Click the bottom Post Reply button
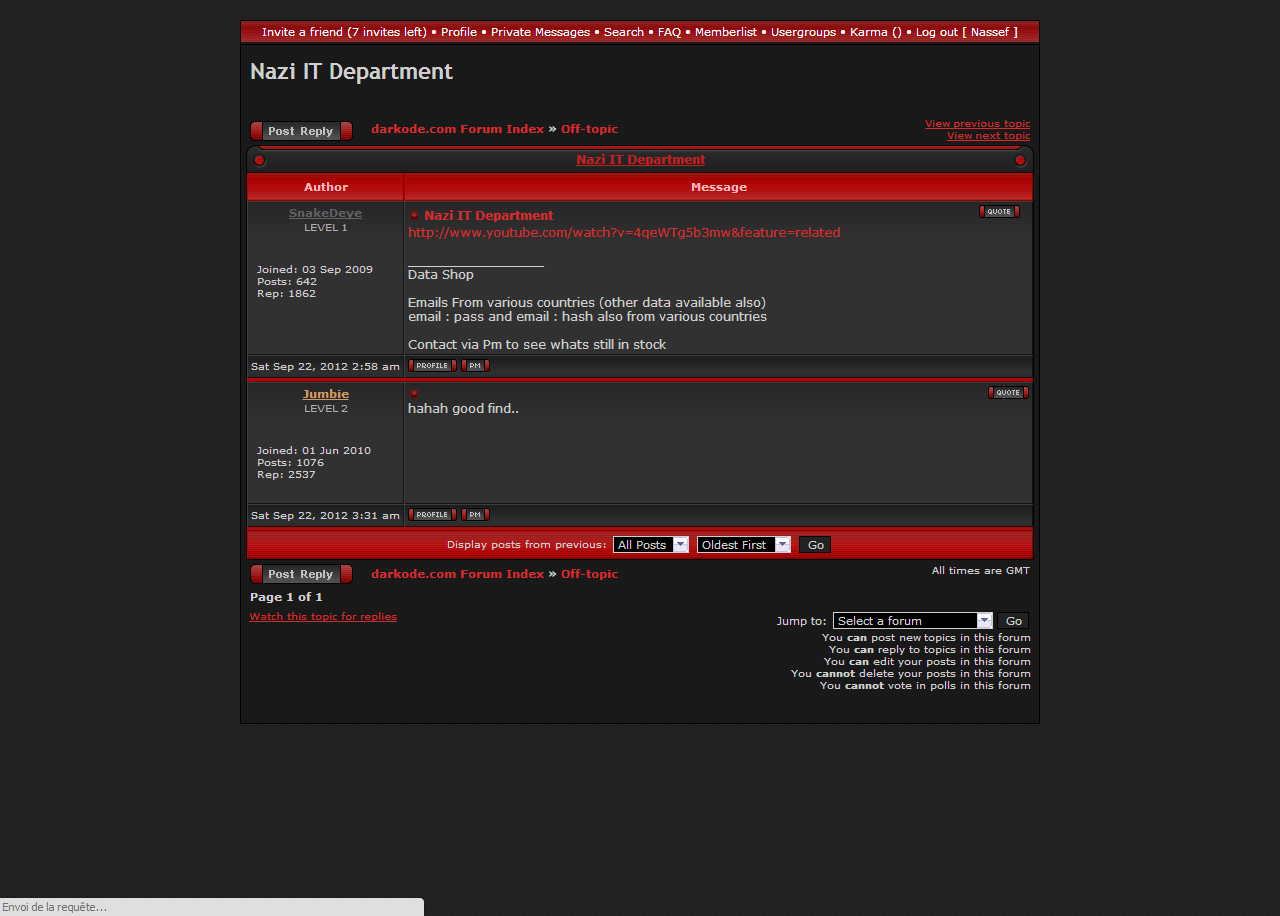The image size is (1280, 916). point(301,574)
